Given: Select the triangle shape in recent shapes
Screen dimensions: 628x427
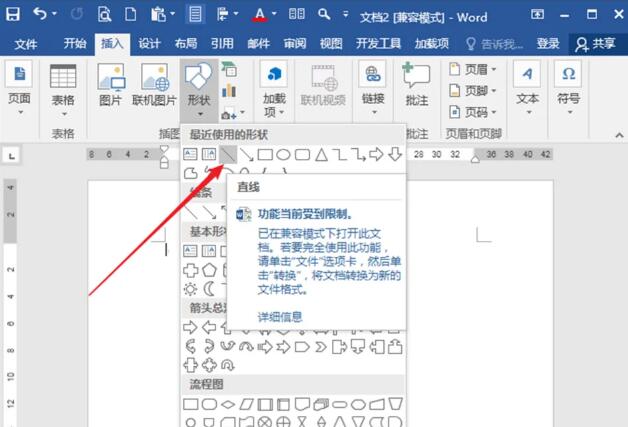Looking at the screenshot, I should pyautogui.click(x=321, y=155).
